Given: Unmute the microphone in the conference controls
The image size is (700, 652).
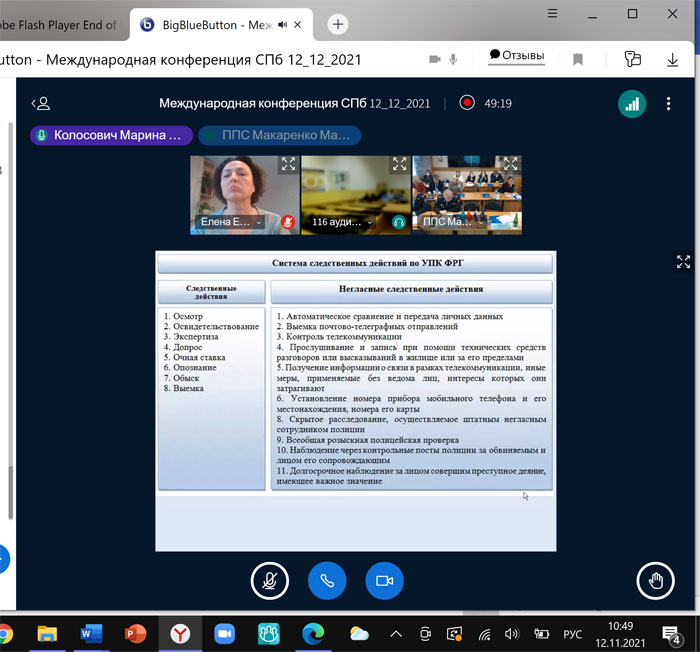Looking at the screenshot, I should 270,580.
